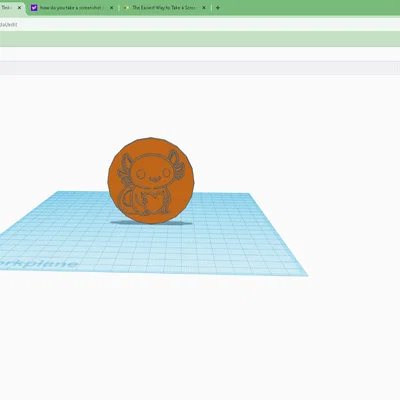Open 'The Easiest Way to Take a Screenshot' tab

pyautogui.click(x=164, y=7)
